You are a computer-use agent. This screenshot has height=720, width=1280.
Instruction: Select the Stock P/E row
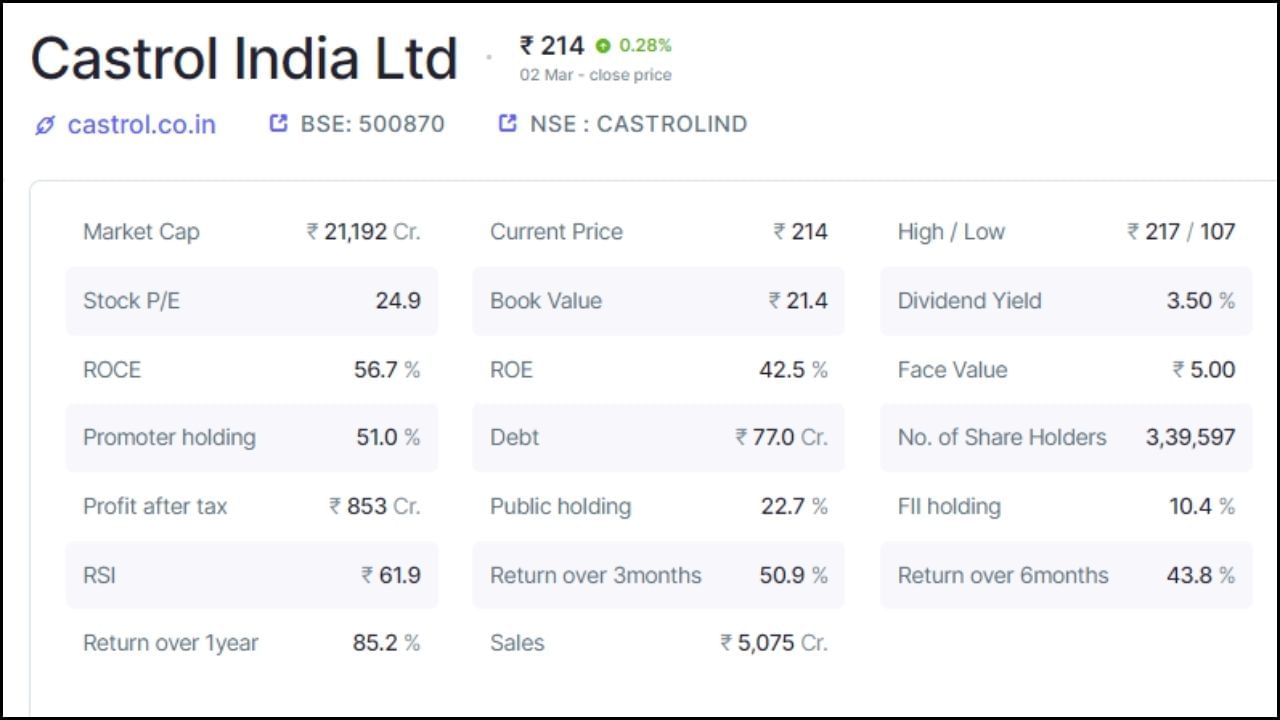[x=250, y=300]
